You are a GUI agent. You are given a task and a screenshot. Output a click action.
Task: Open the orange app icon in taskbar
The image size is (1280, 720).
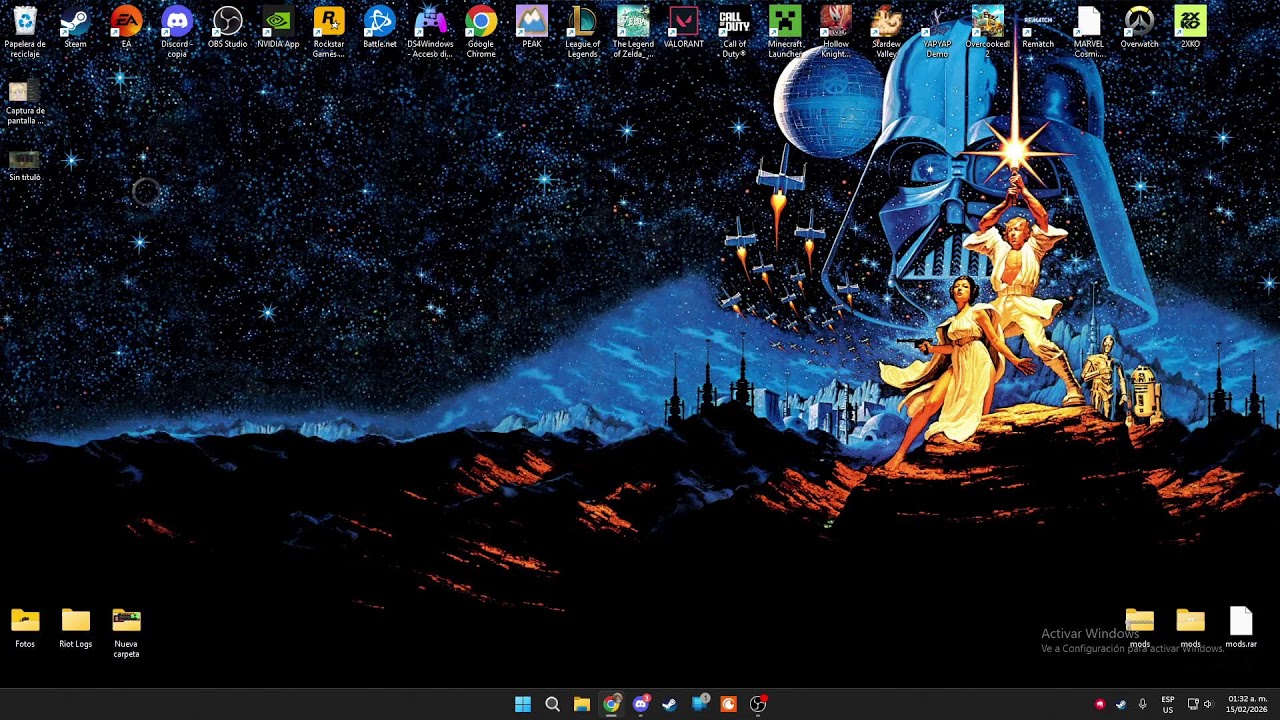pos(728,704)
